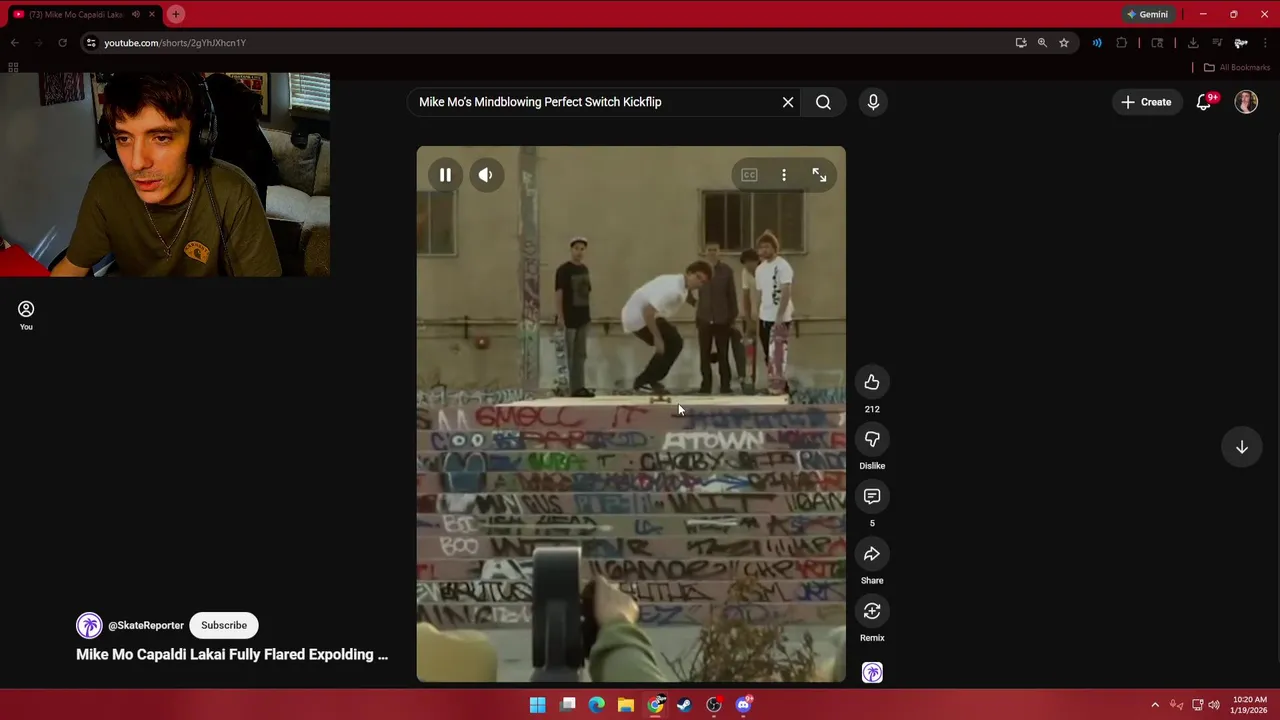Open Chrome downloads
Screen dimensions: 1280x720
point(1193,43)
